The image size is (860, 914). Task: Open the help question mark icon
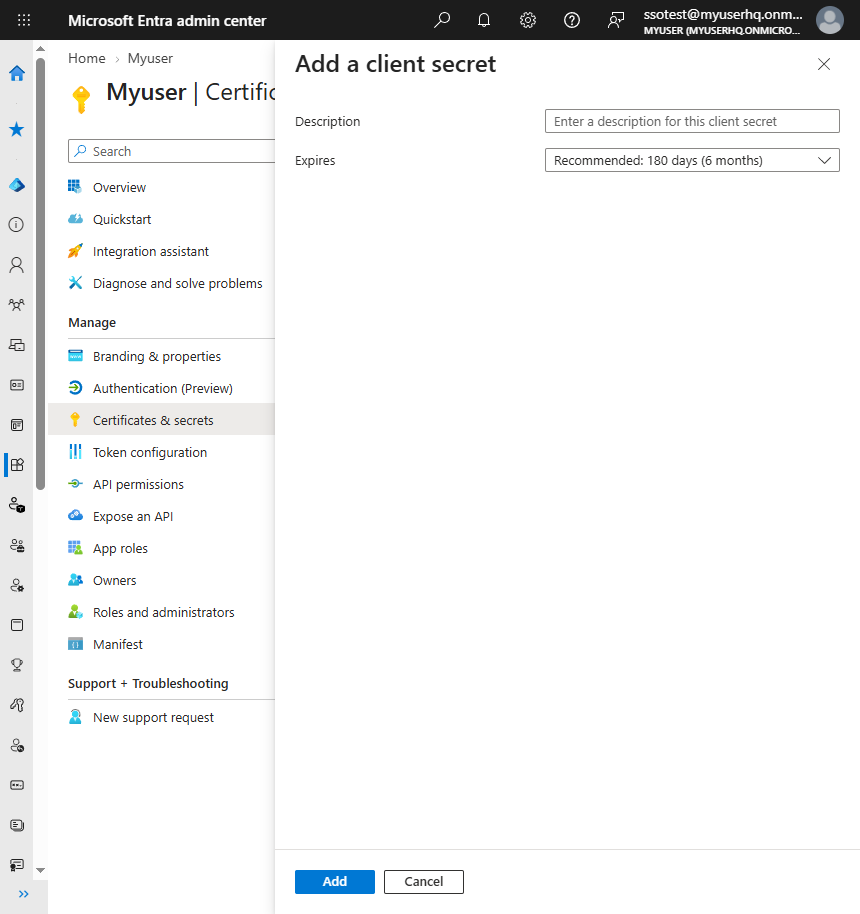572,20
